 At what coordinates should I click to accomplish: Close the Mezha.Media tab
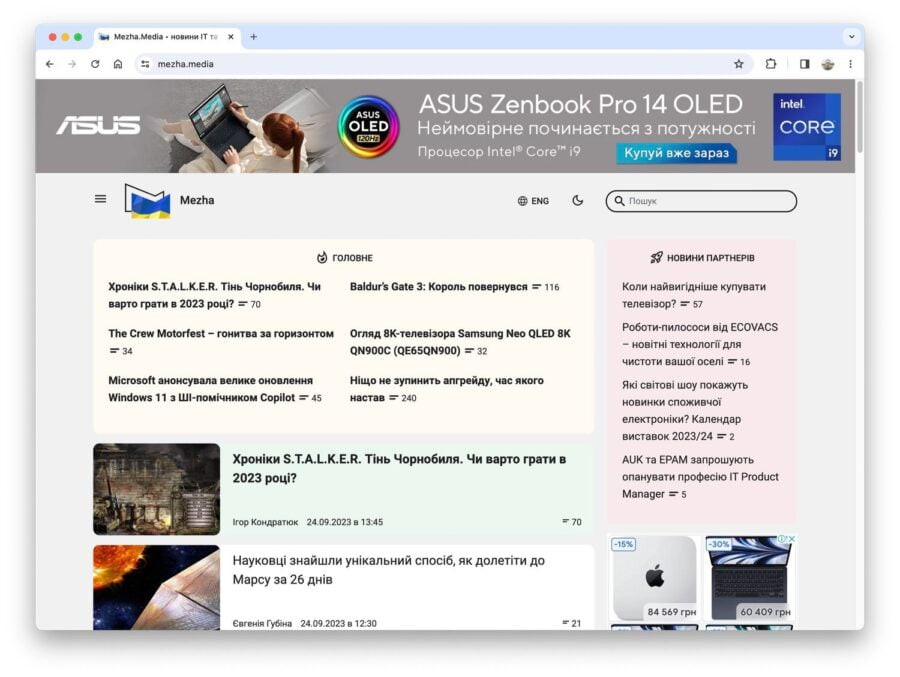point(231,37)
